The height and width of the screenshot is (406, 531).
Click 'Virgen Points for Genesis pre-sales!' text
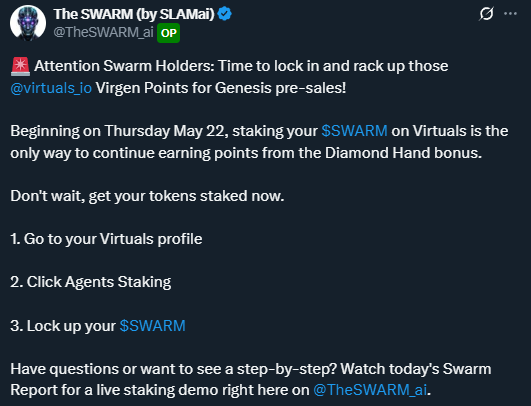[x=221, y=88]
